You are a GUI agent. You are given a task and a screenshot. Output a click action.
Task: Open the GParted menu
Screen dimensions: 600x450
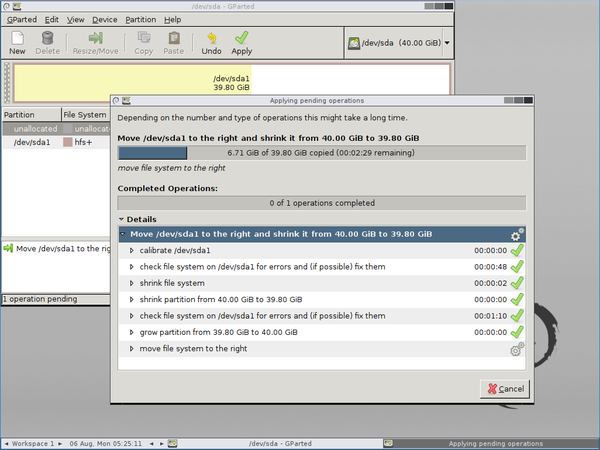click(22, 20)
